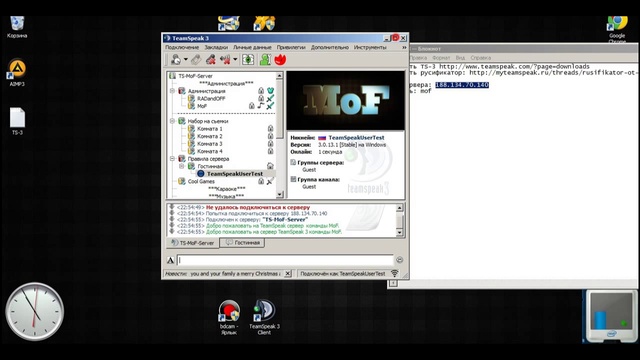This screenshot has height=360, width=640.
Task: Click the text format A button beside the chat input
Action: click(x=171, y=260)
